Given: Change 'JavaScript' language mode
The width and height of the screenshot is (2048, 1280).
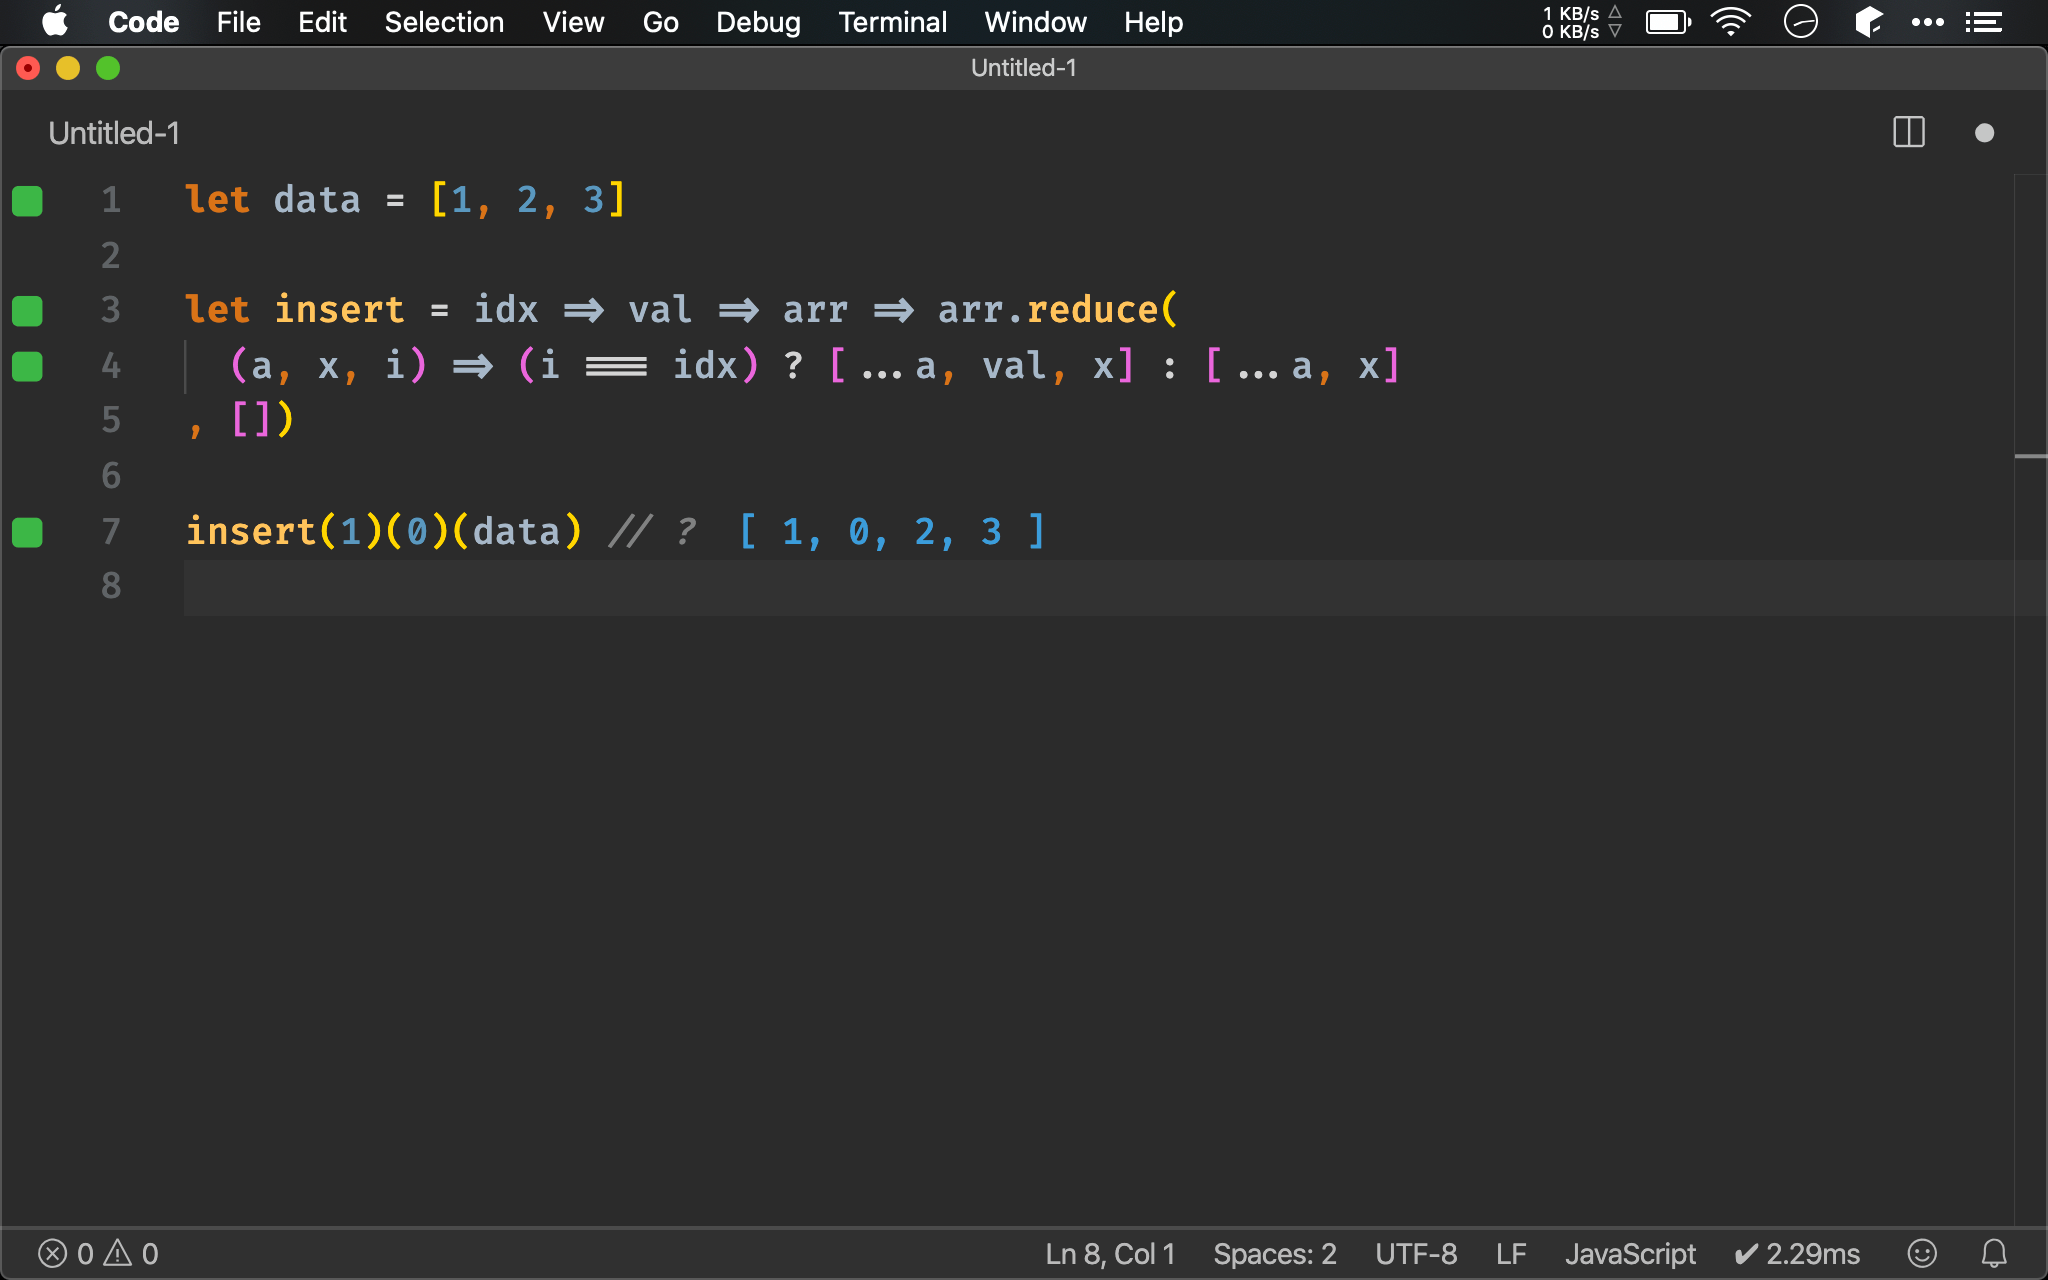Looking at the screenshot, I should click(1630, 1254).
